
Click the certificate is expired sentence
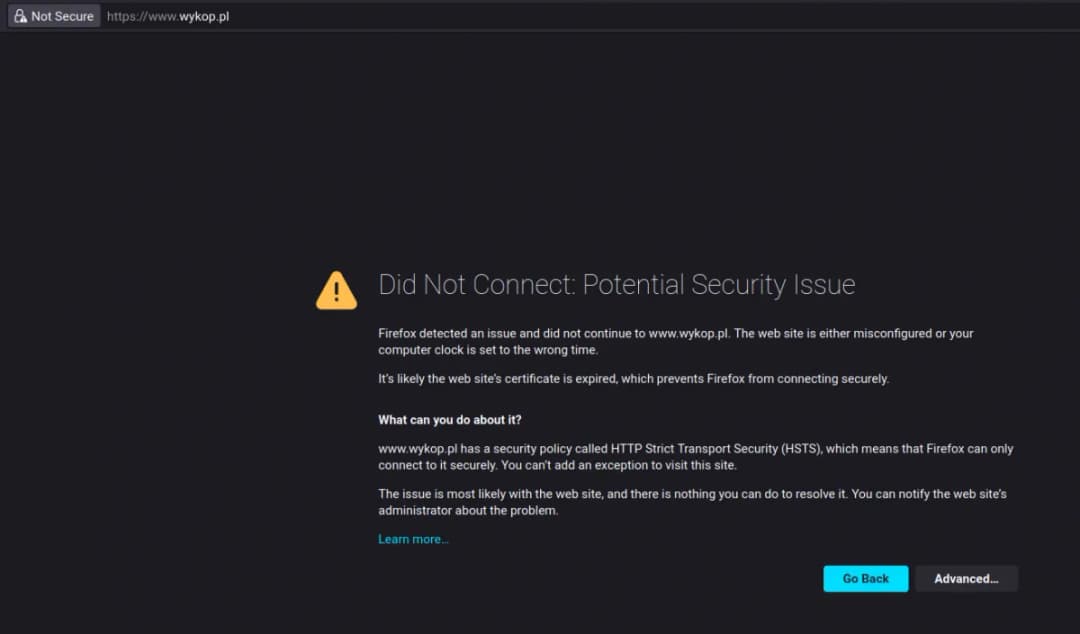click(633, 379)
